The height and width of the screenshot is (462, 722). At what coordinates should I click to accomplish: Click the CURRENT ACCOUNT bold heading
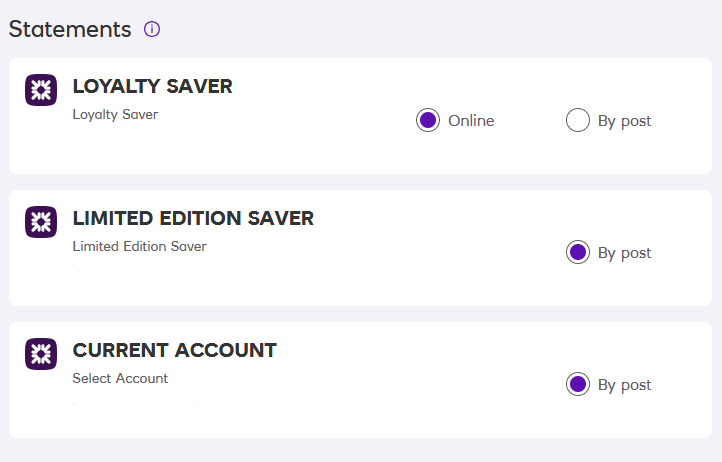[x=174, y=351]
